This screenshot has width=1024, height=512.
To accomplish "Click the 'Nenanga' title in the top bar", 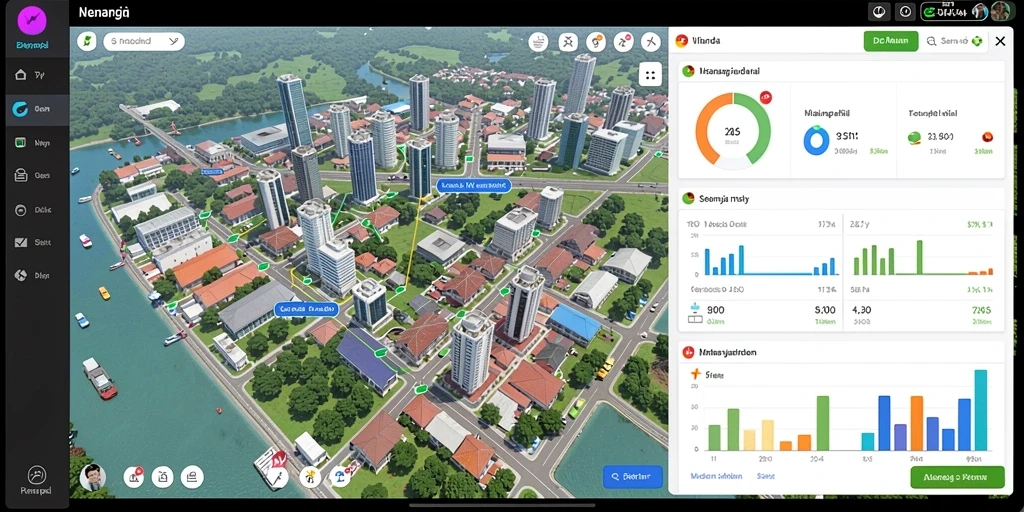I will (103, 12).
